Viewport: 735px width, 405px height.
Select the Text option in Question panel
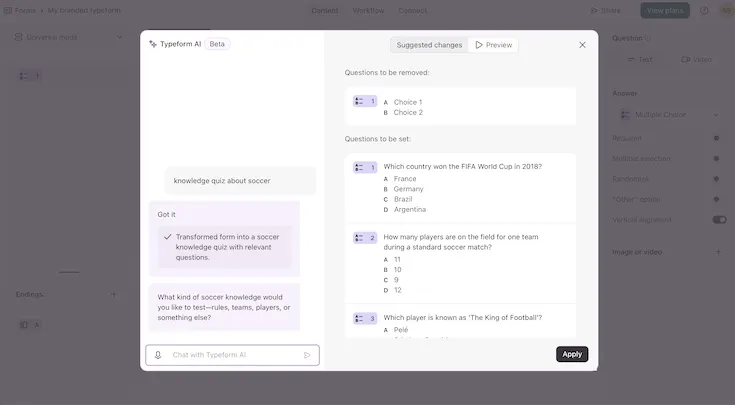point(640,60)
